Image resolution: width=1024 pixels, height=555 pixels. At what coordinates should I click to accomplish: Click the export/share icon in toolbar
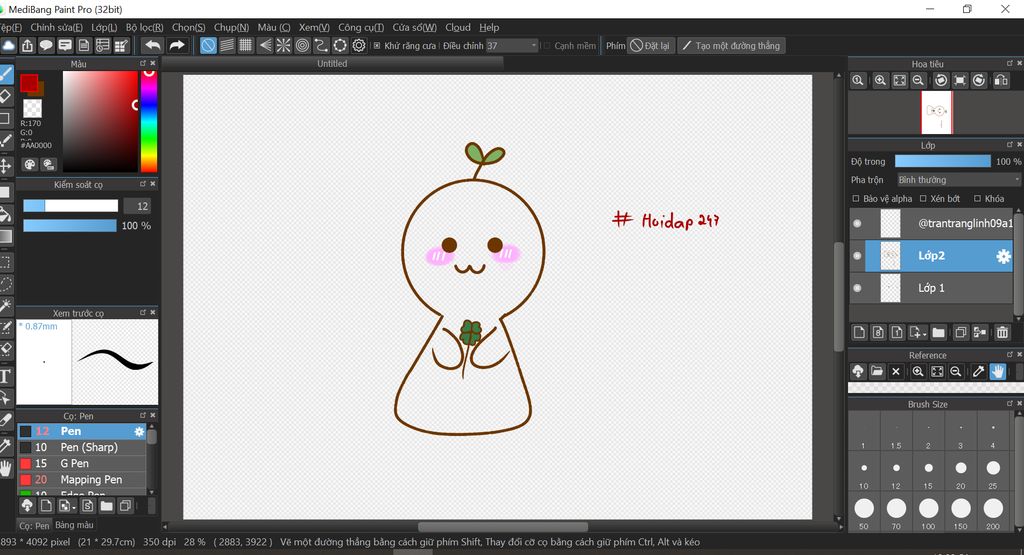coord(27,46)
